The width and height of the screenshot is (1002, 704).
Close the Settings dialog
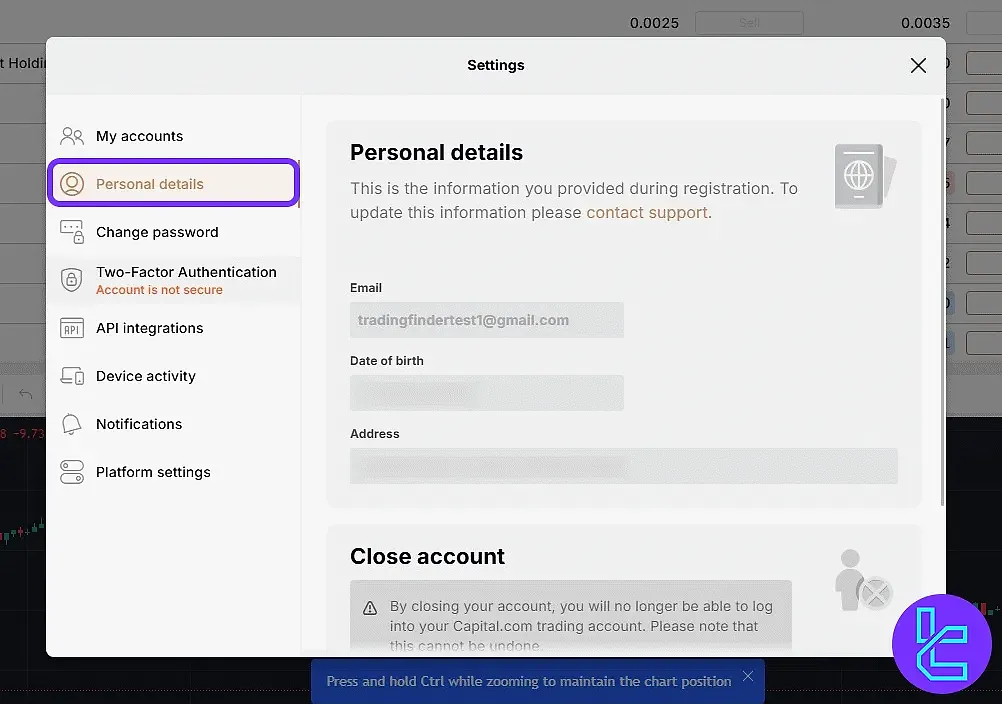[918, 65]
